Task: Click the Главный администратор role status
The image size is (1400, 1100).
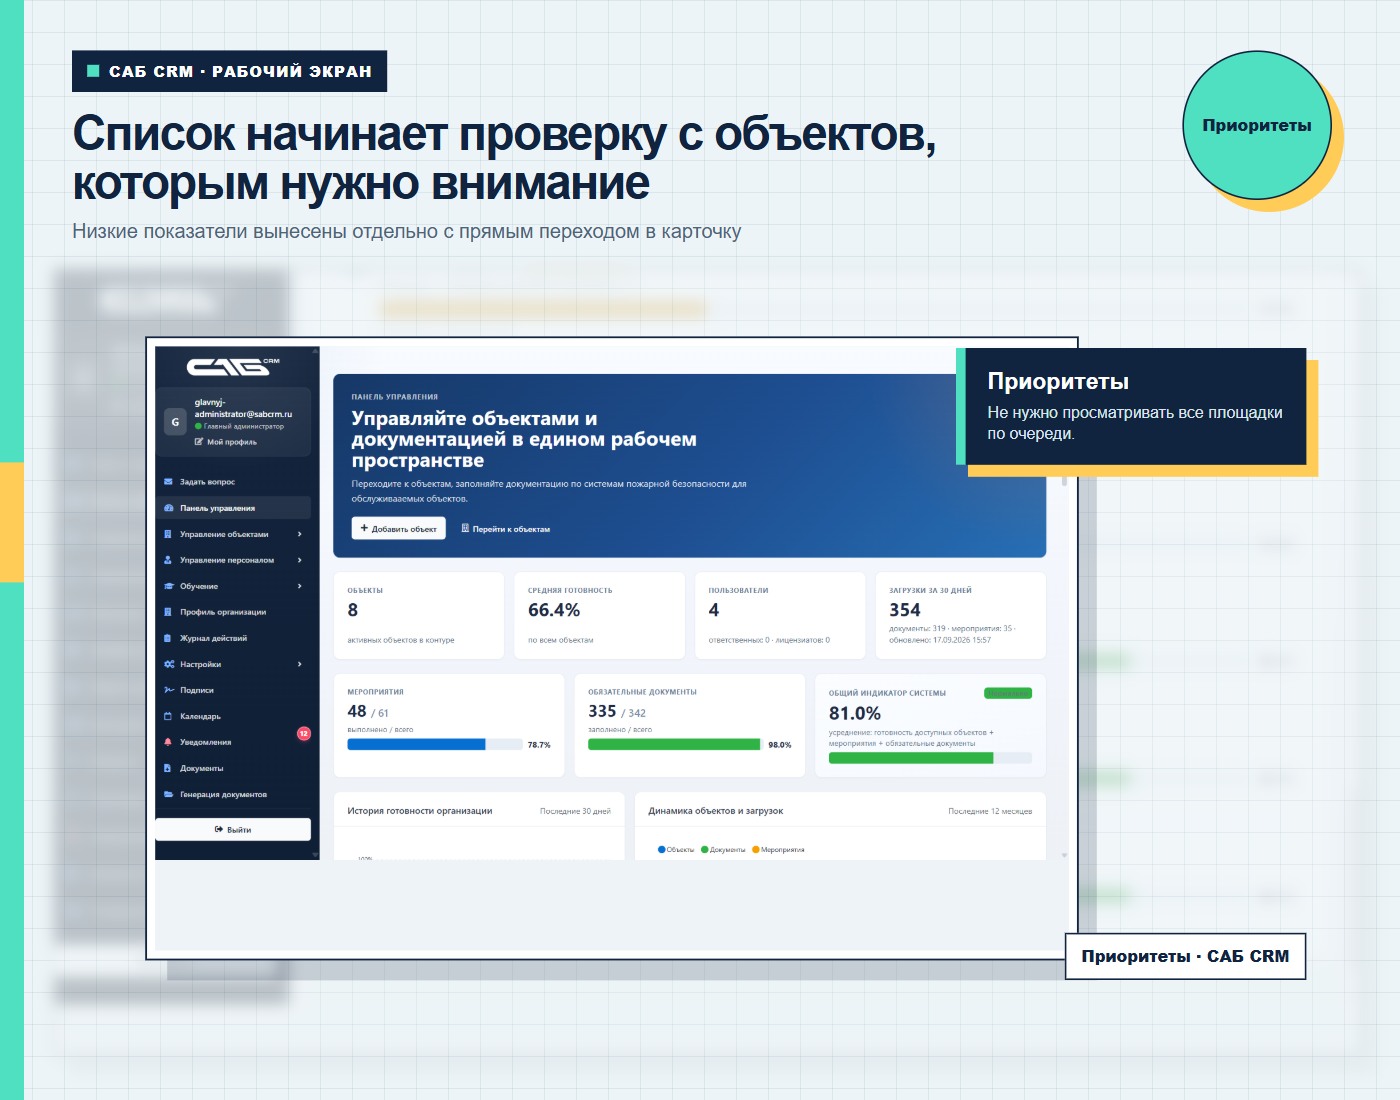Action: coord(239,426)
